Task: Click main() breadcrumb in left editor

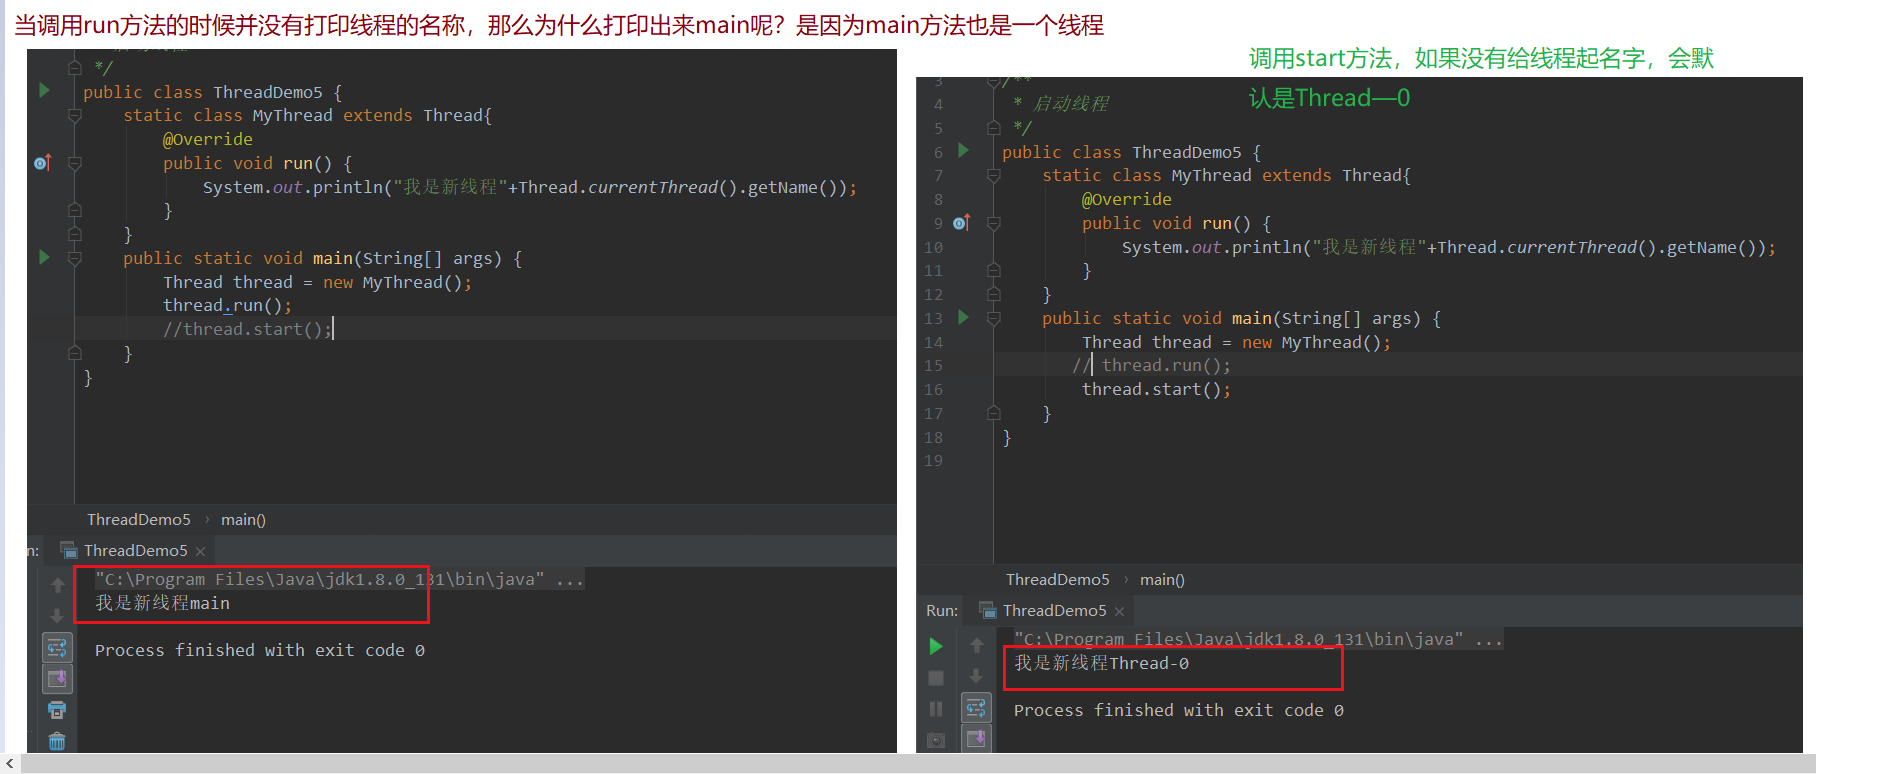Action: coord(243,519)
